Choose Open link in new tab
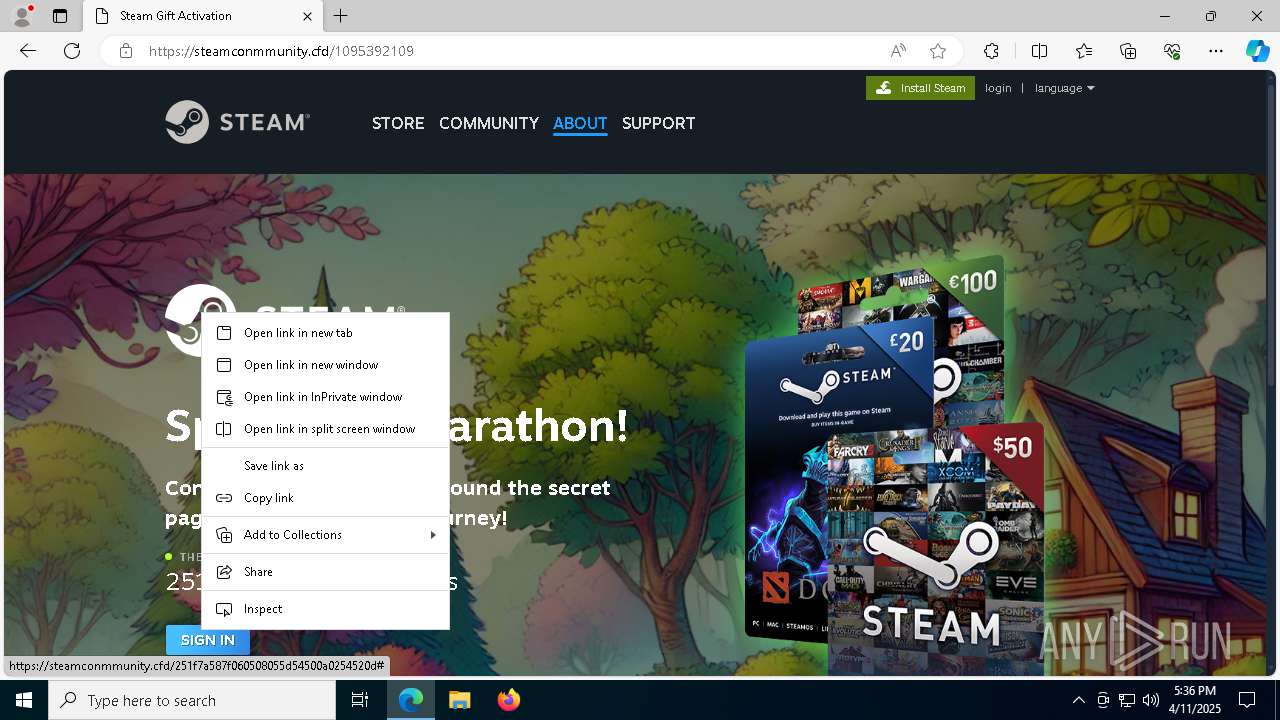Image resolution: width=1280 pixels, height=720 pixels. tap(325, 333)
